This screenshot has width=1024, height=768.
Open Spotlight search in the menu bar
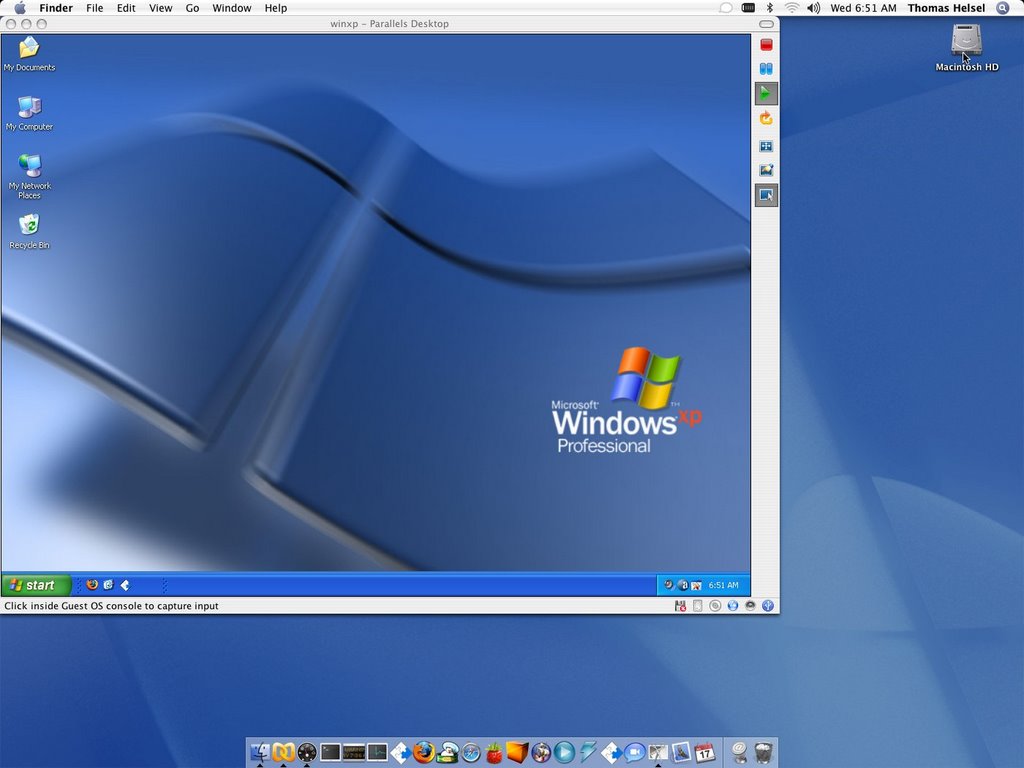coord(1003,8)
